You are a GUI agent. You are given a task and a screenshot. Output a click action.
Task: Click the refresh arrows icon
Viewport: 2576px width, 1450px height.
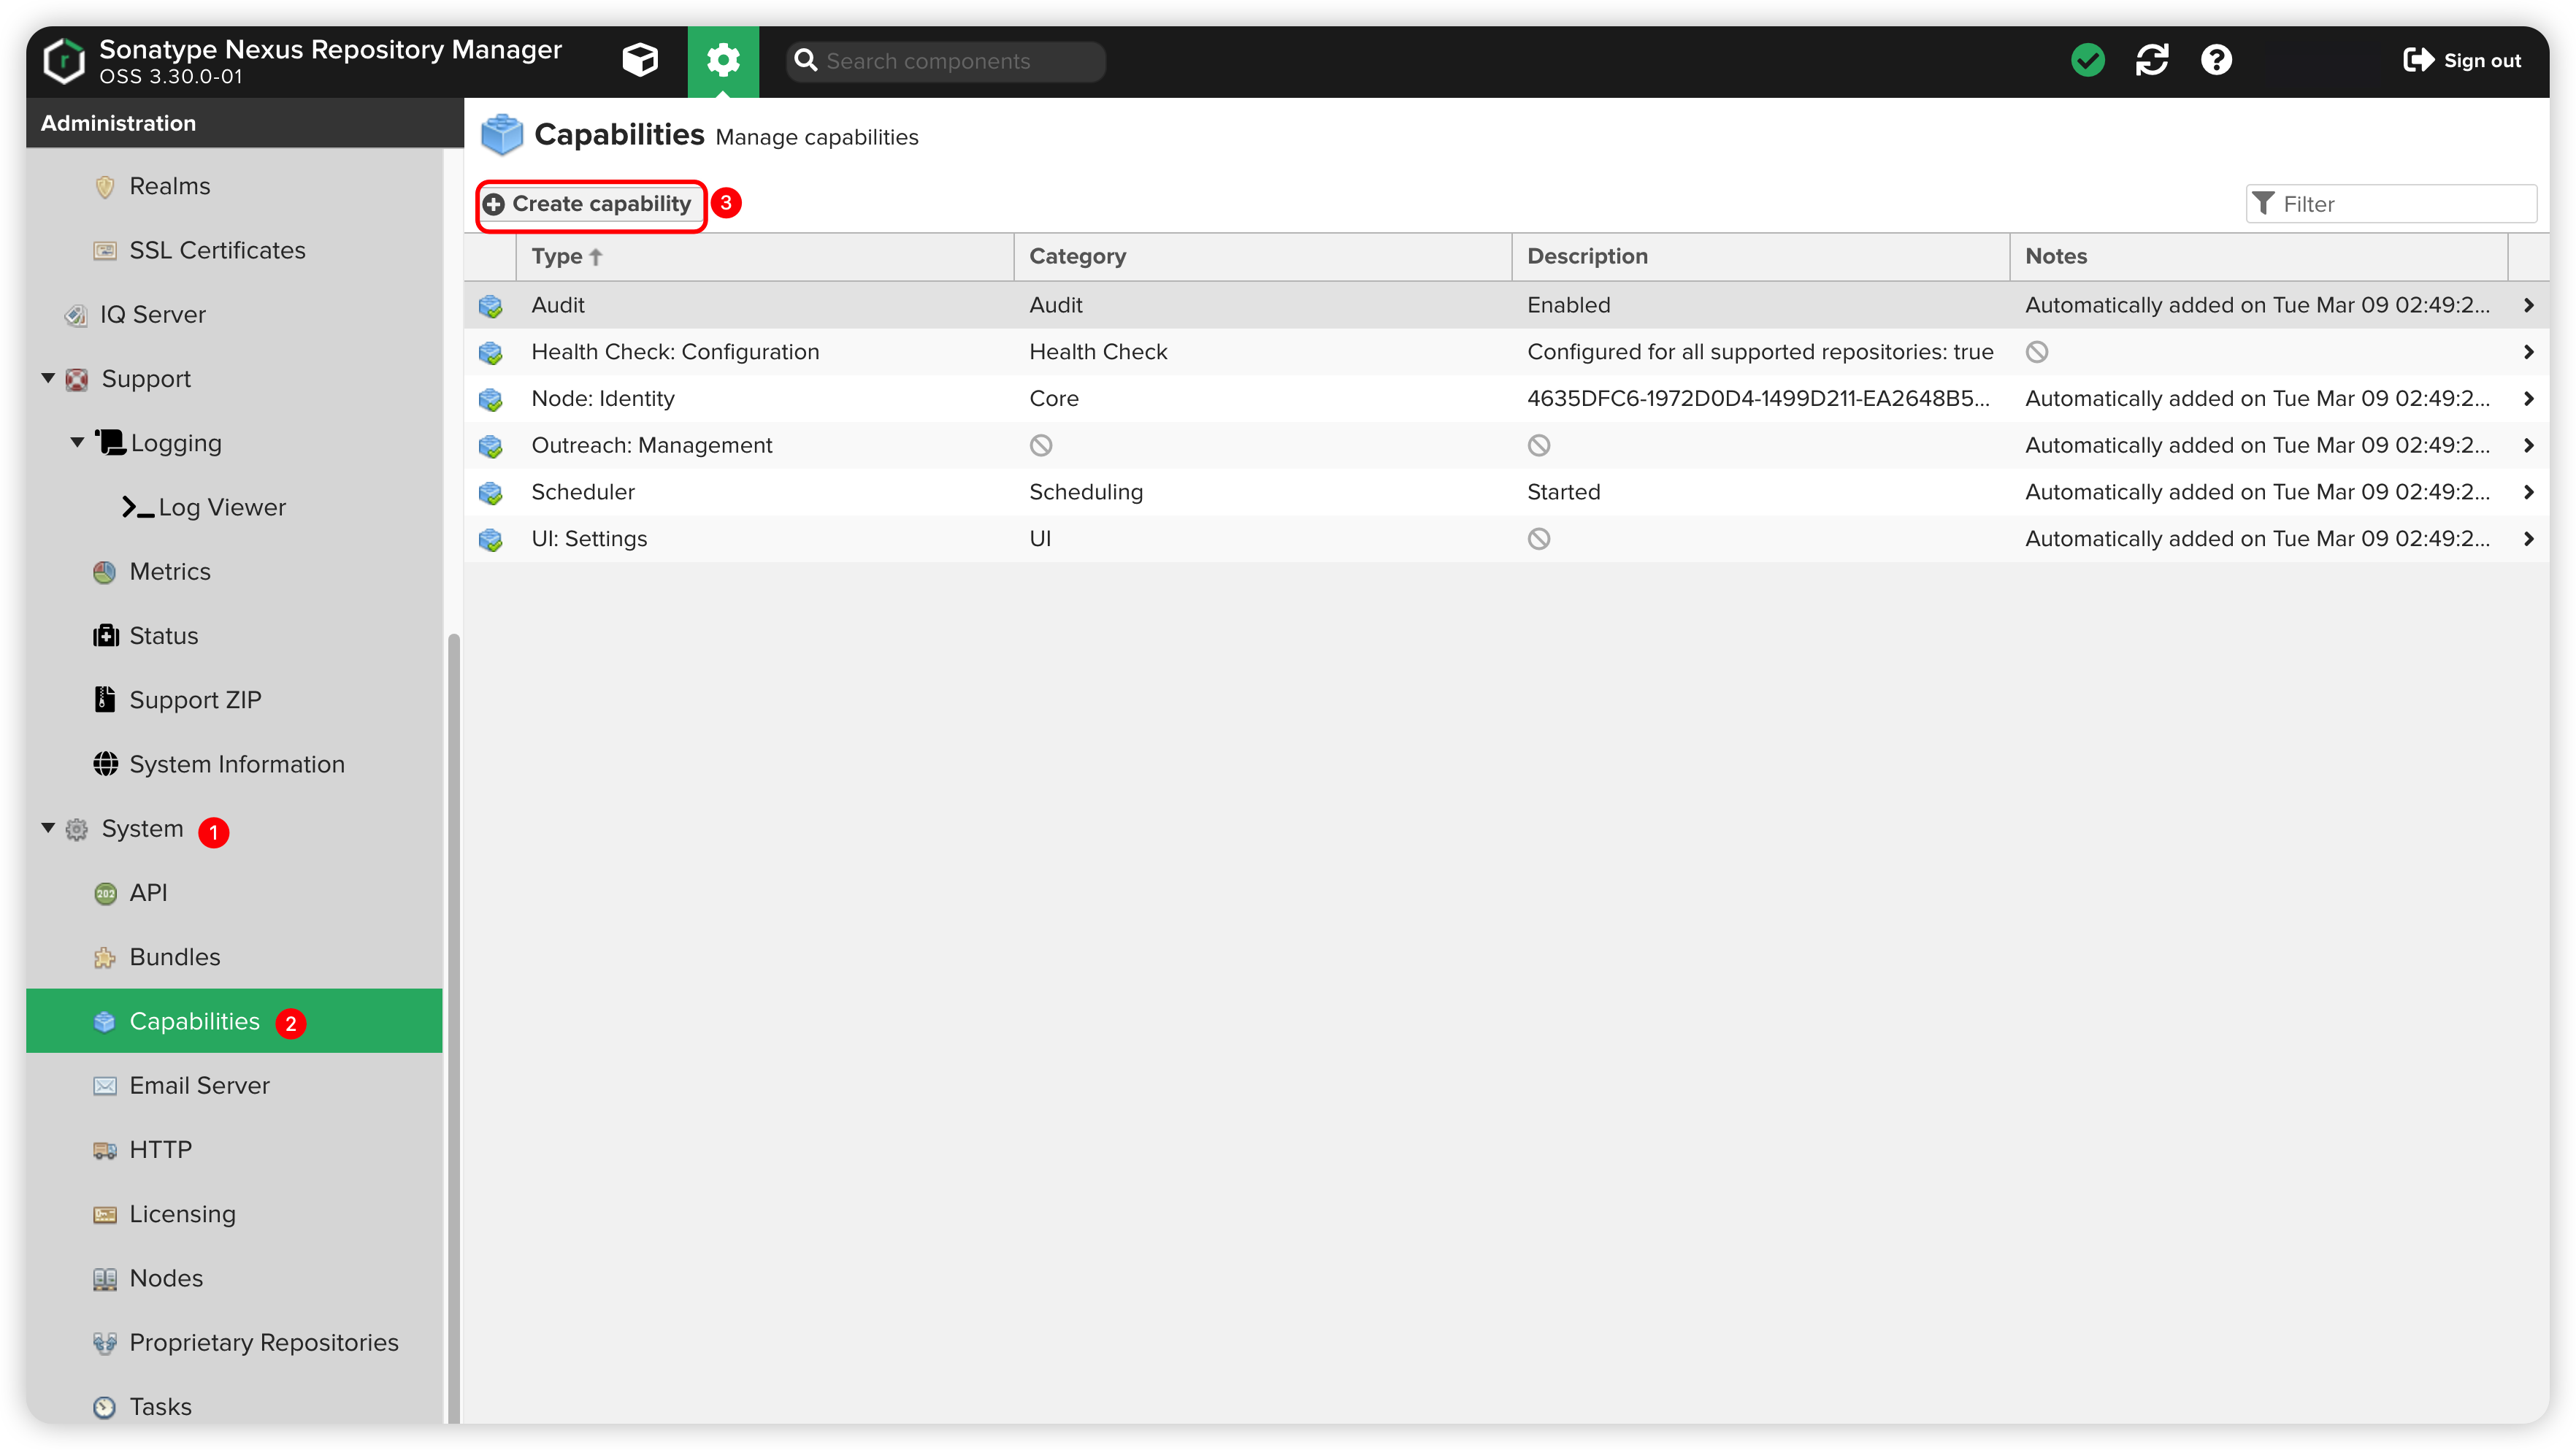2152,60
